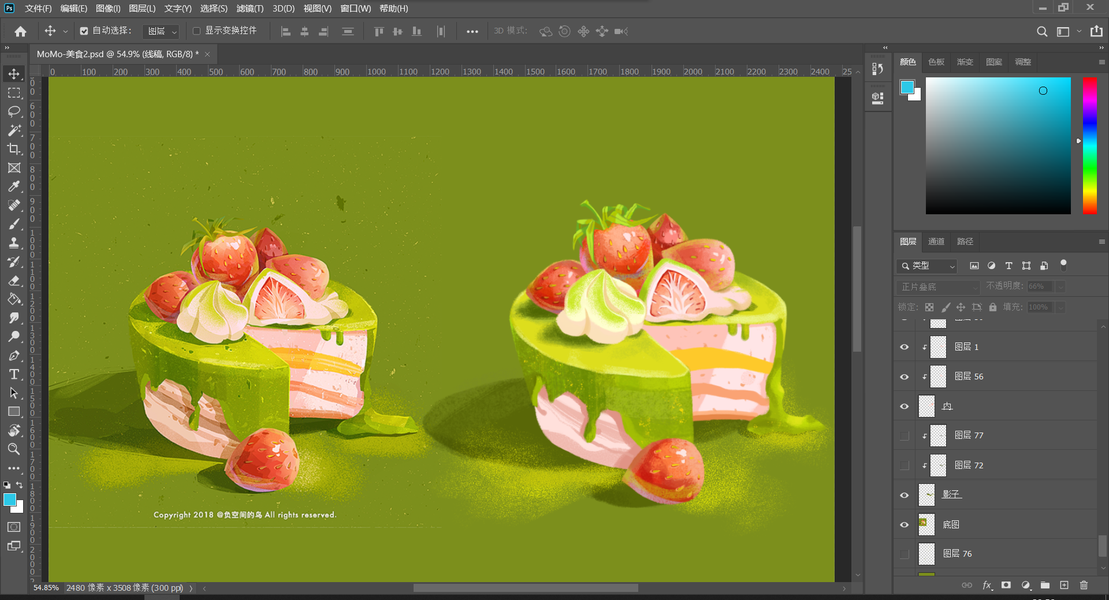The height and width of the screenshot is (600, 1109).
Task: Hide the 底图 layer with eye icon
Action: [904, 525]
